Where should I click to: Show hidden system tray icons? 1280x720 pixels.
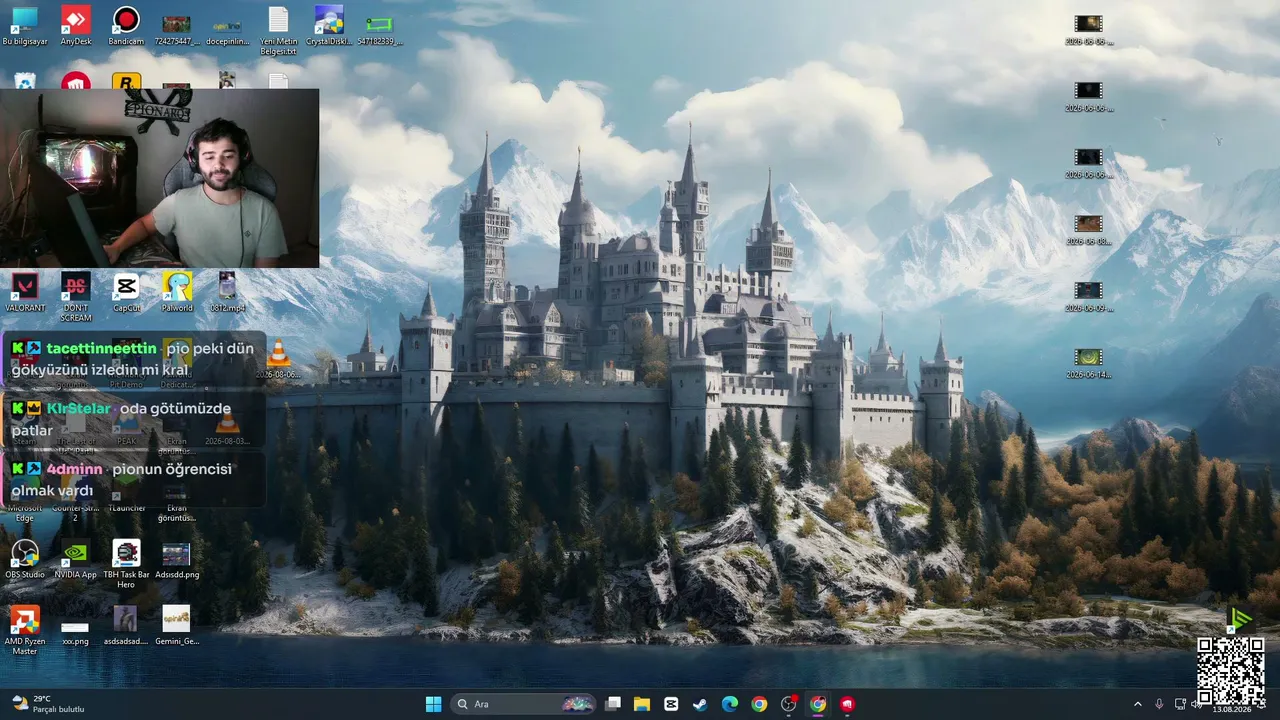point(1137,704)
